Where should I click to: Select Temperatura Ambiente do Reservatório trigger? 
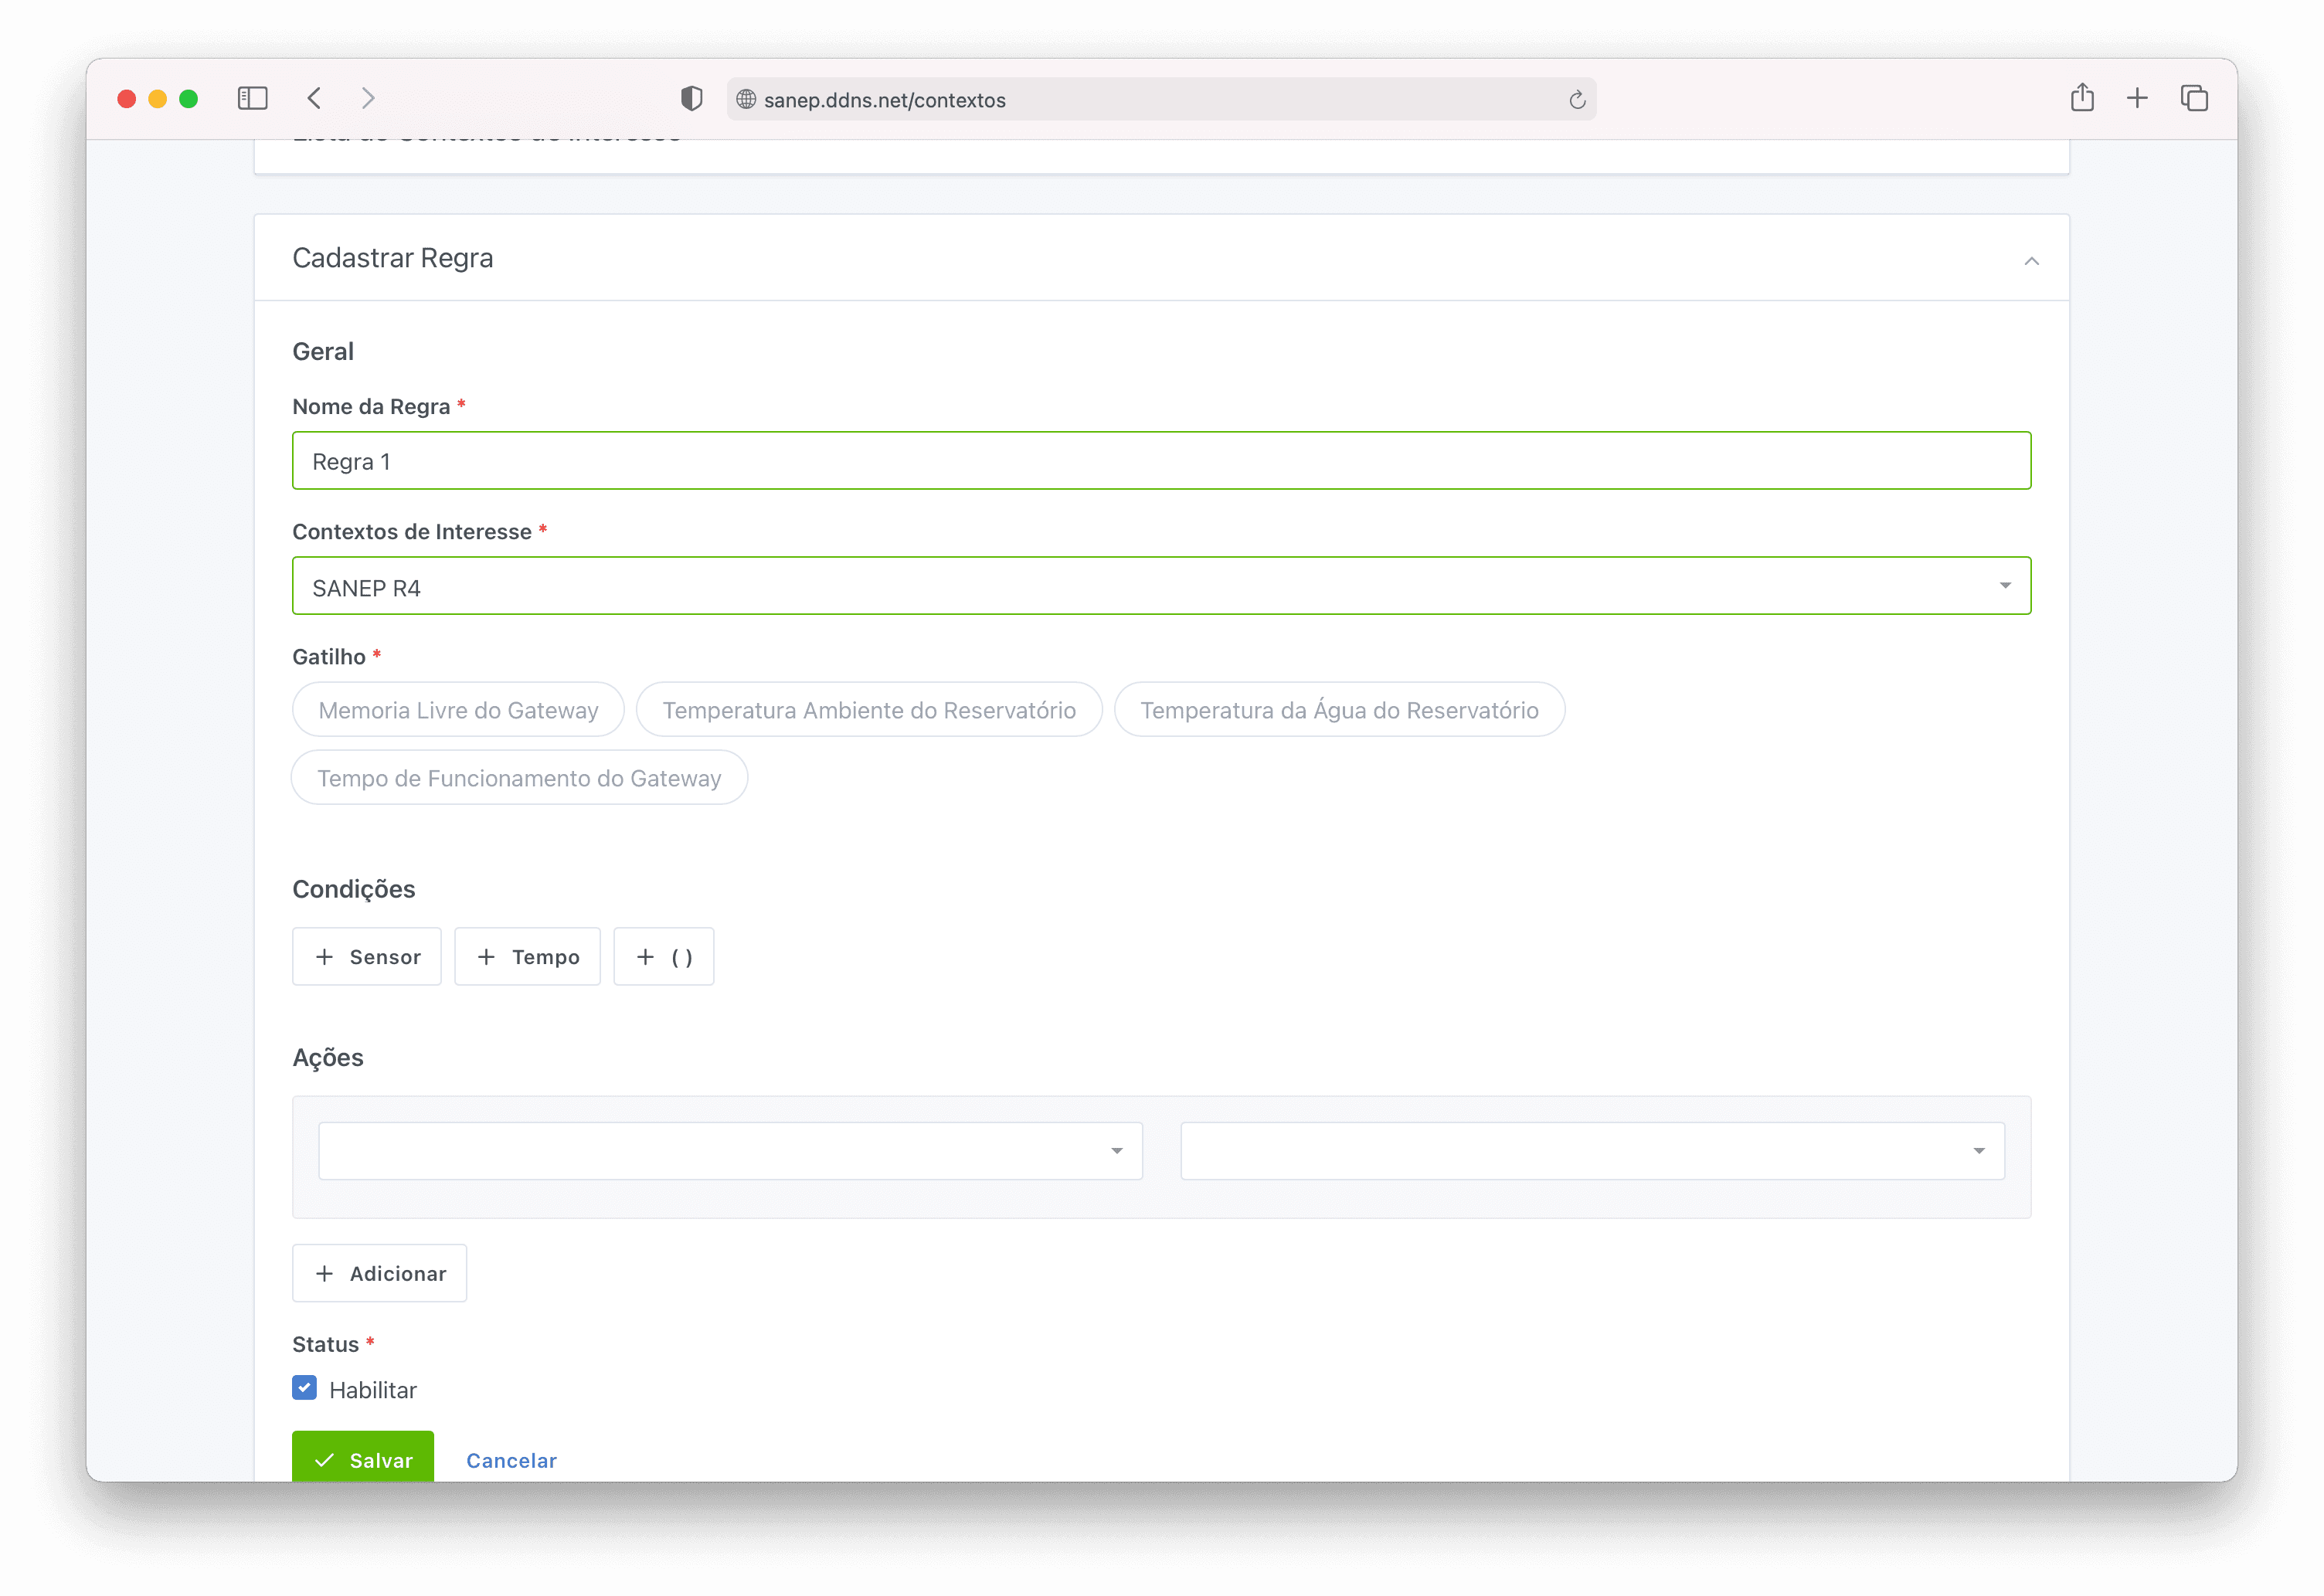pyautogui.click(x=868, y=710)
